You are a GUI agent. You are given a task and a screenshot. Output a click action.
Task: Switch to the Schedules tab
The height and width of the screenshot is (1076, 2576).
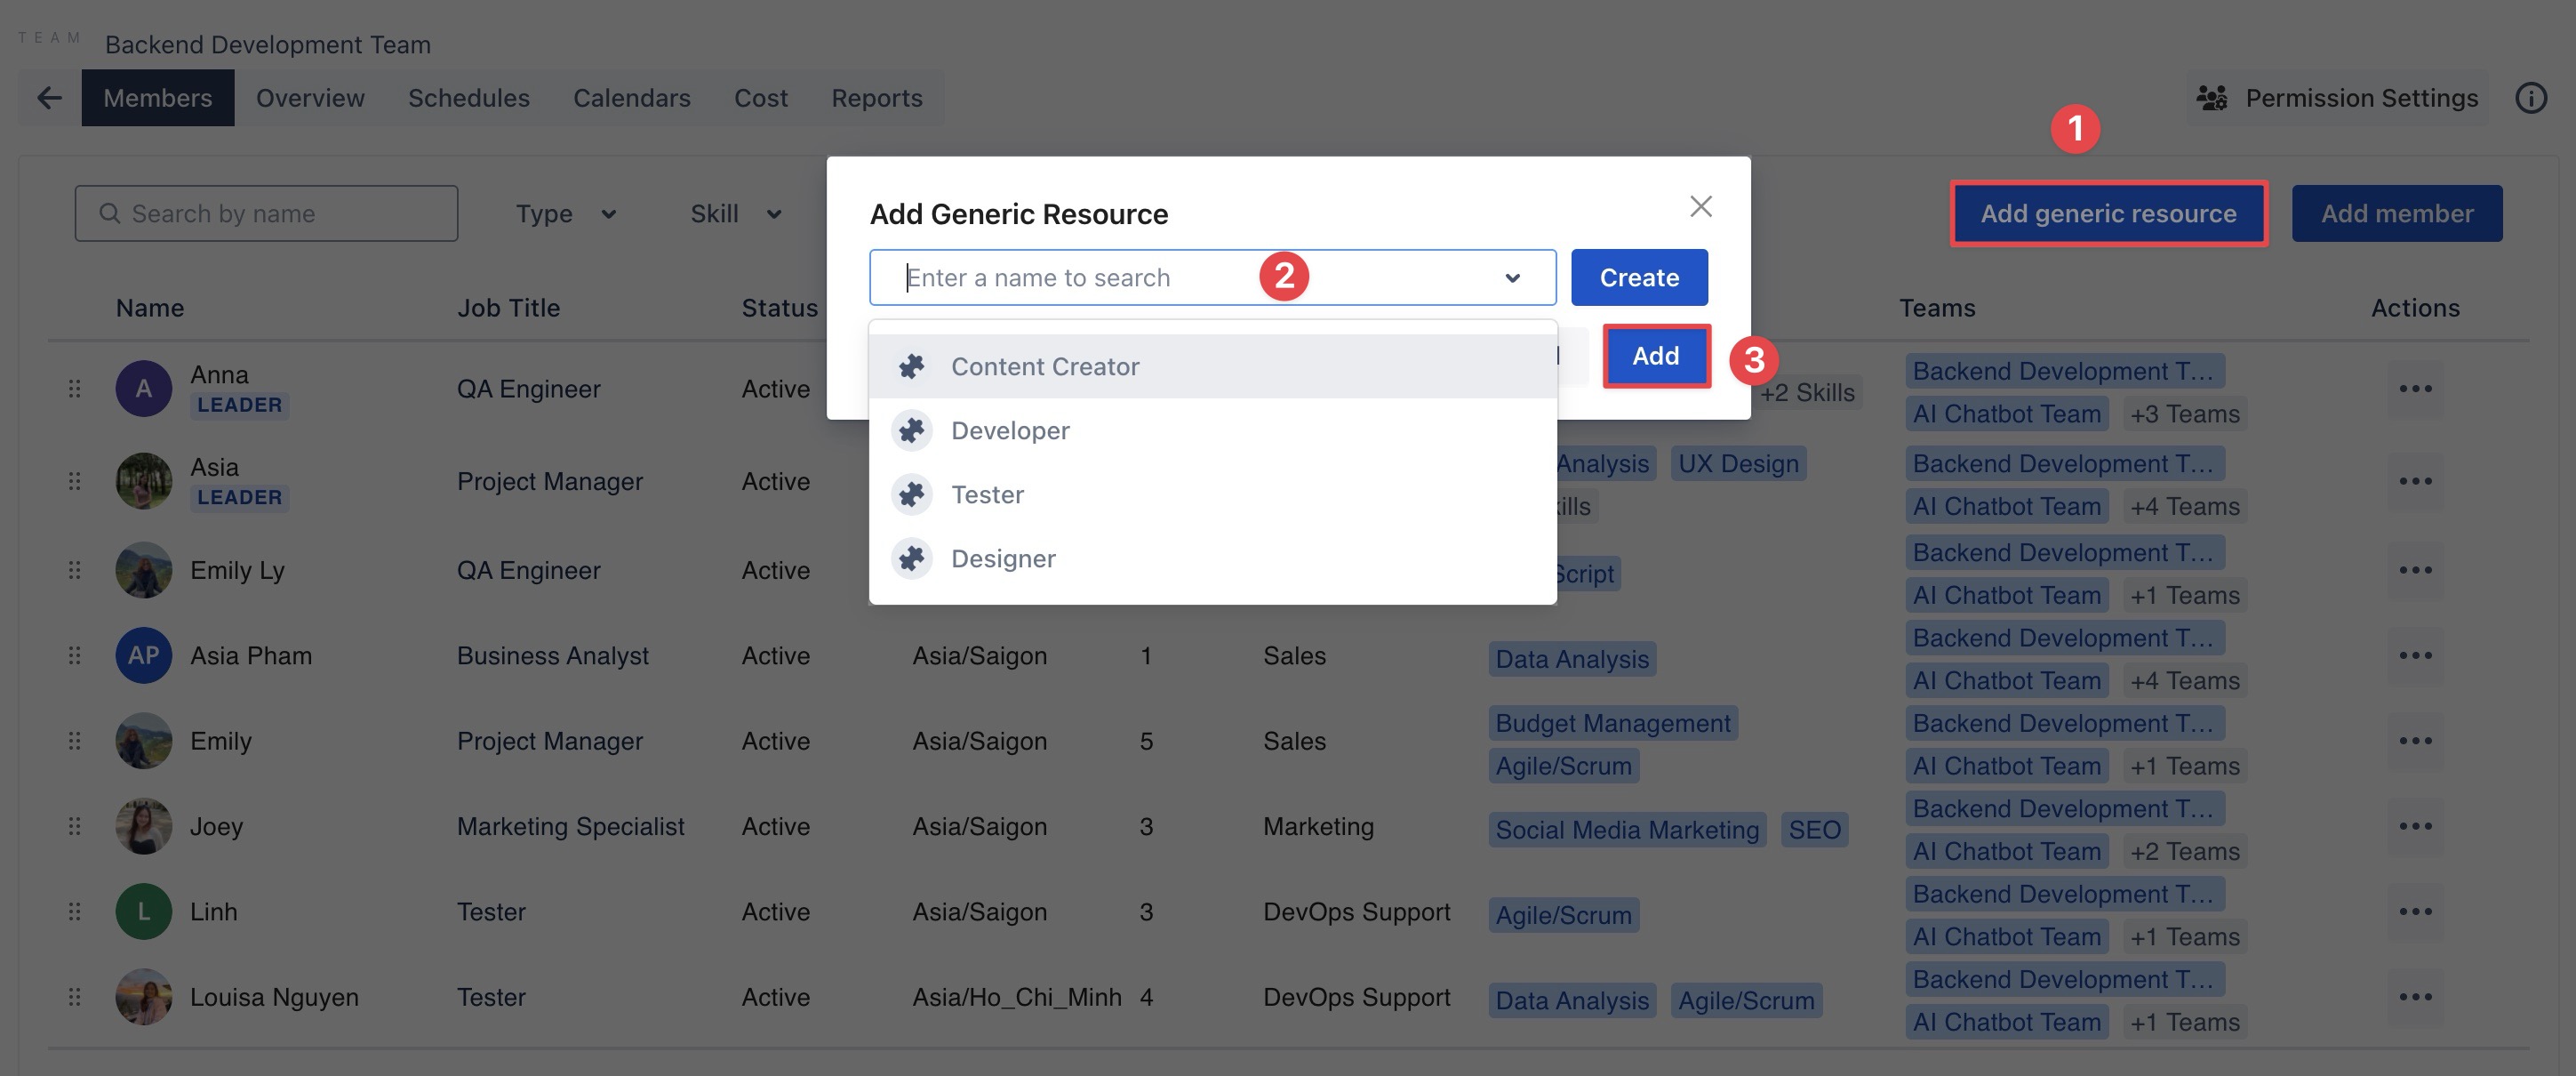(x=468, y=98)
